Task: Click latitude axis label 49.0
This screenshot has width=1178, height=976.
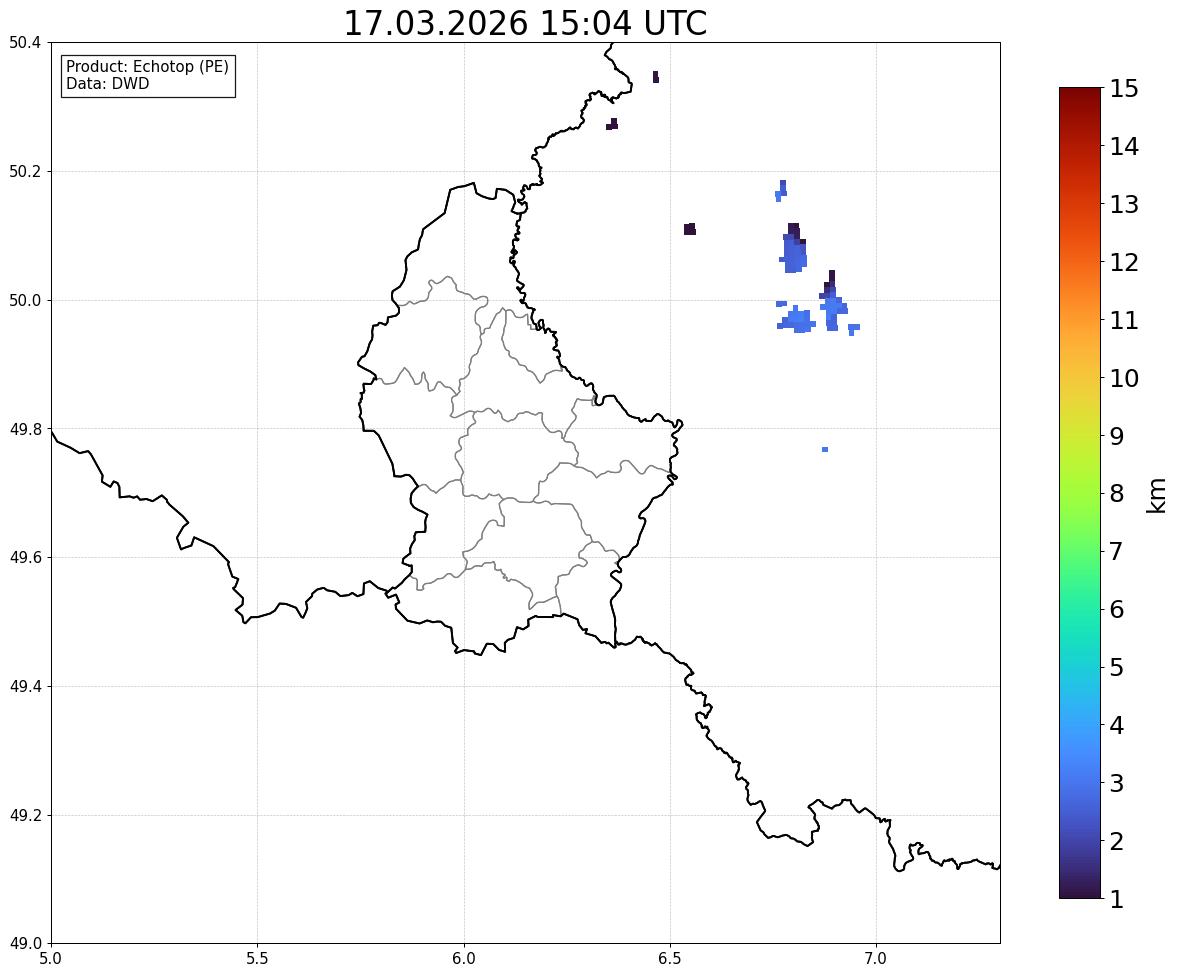Action: click(24, 944)
